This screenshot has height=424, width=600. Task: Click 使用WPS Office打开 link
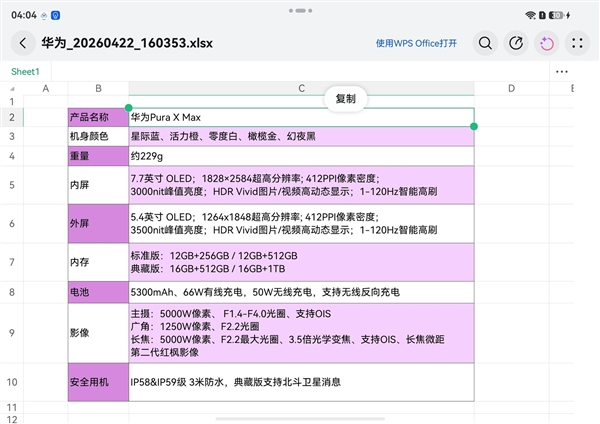[x=416, y=44]
